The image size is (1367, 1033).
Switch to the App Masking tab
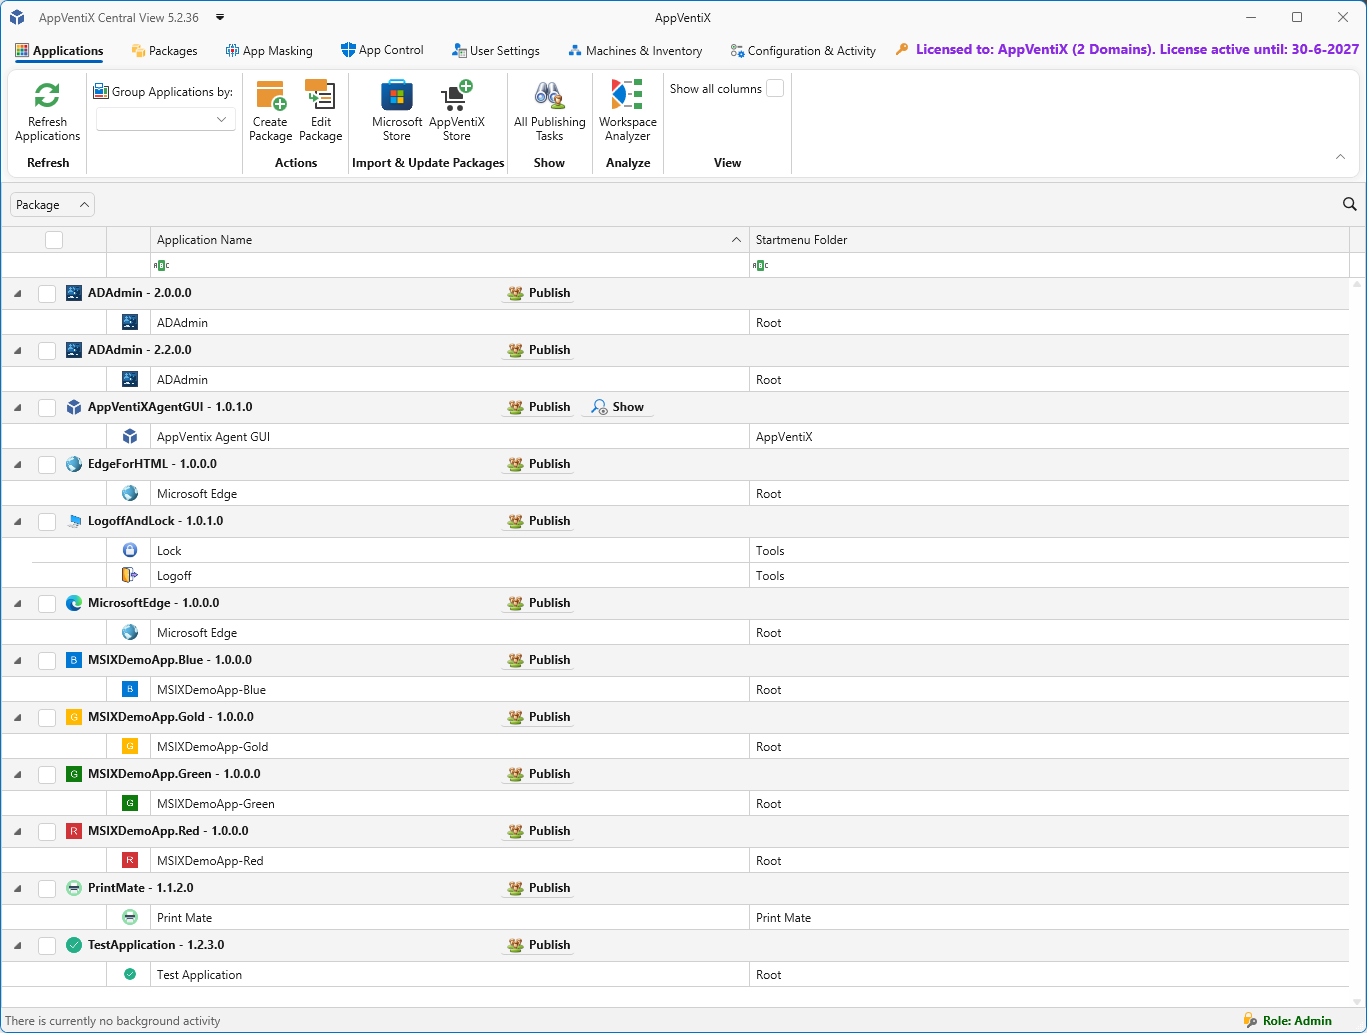pyautogui.click(x=269, y=51)
